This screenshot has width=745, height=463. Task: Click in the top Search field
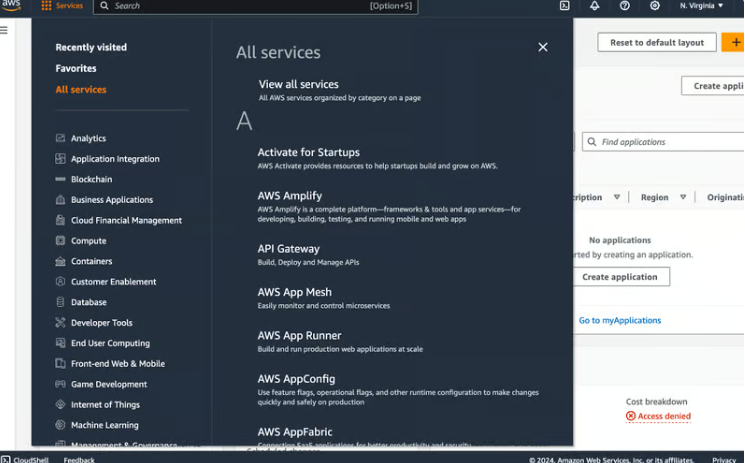256,6
